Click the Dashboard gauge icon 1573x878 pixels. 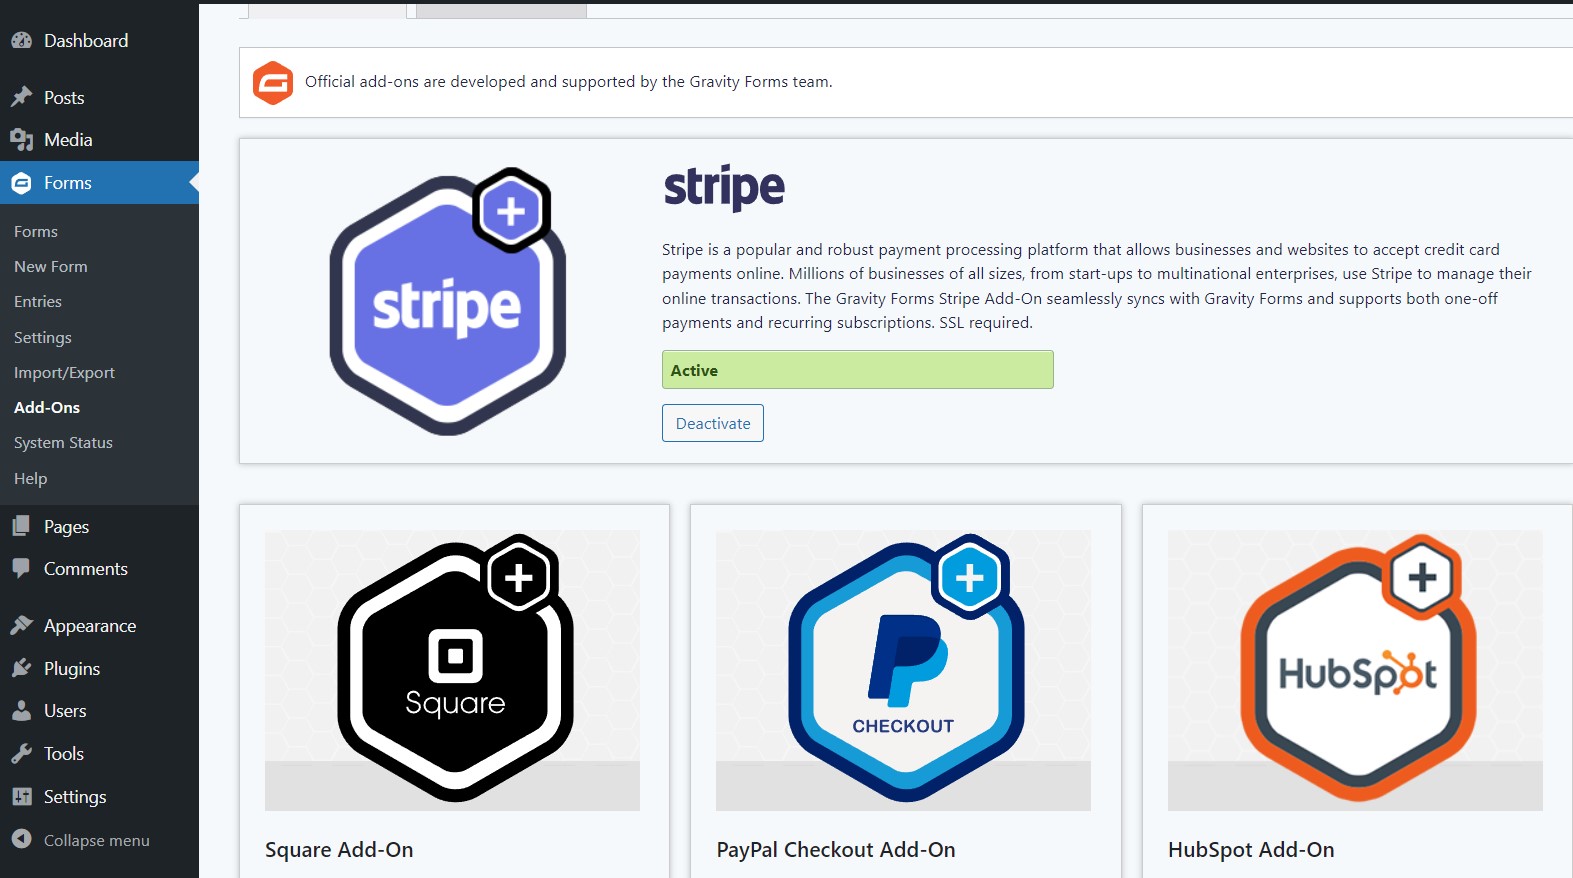tap(21, 41)
